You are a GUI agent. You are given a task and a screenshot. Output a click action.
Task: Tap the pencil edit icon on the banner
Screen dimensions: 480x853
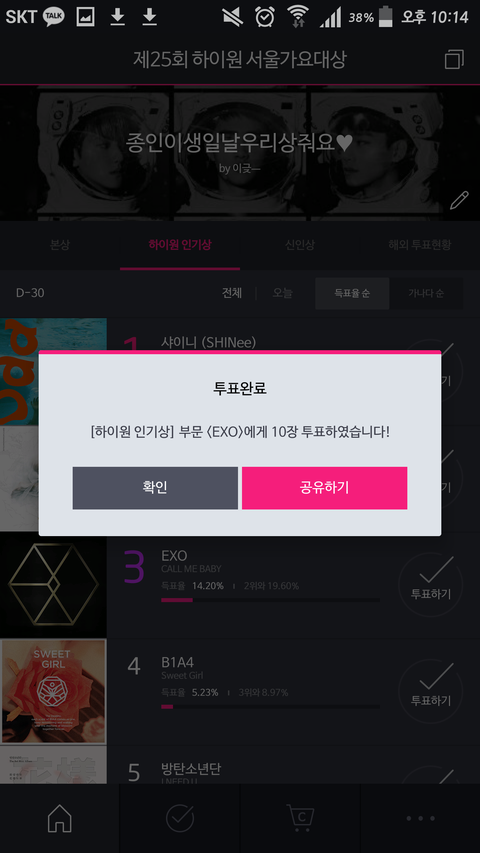(459, 200)
